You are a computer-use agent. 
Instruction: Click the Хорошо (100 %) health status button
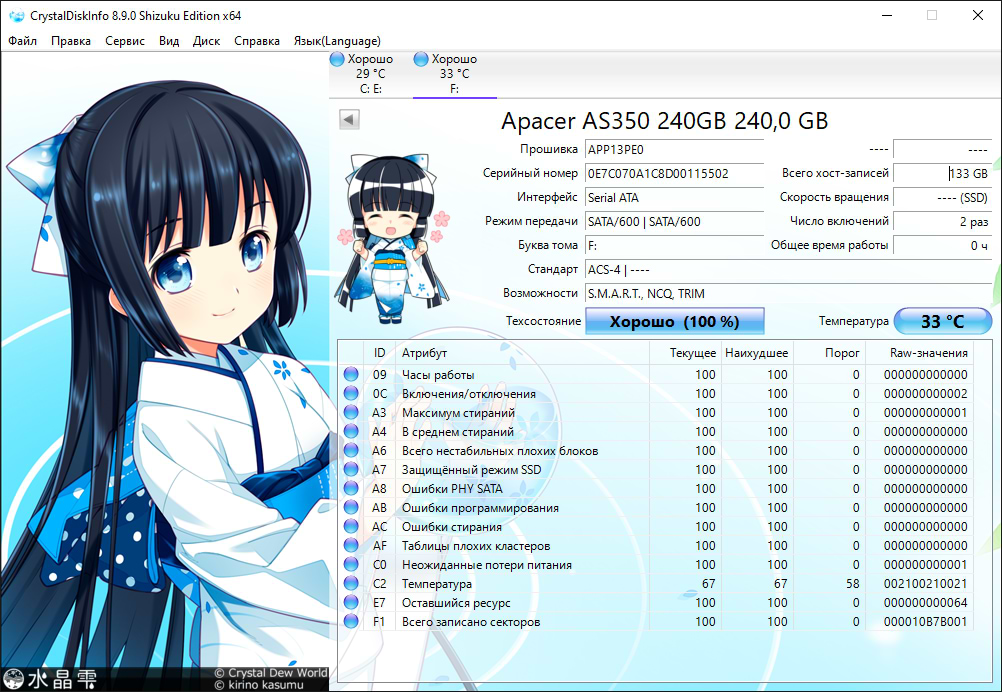(x=674, y=322)
